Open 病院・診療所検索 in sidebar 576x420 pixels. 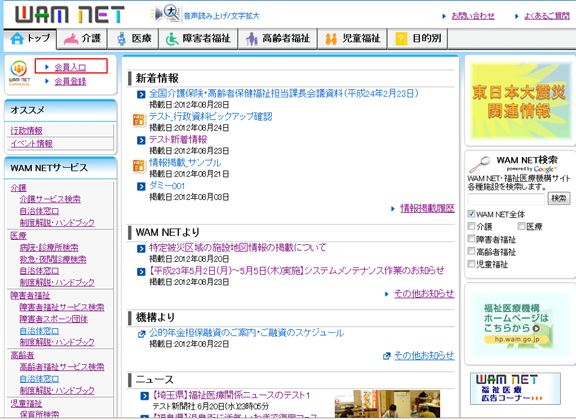pyautogui.click(x=49, y=247)
